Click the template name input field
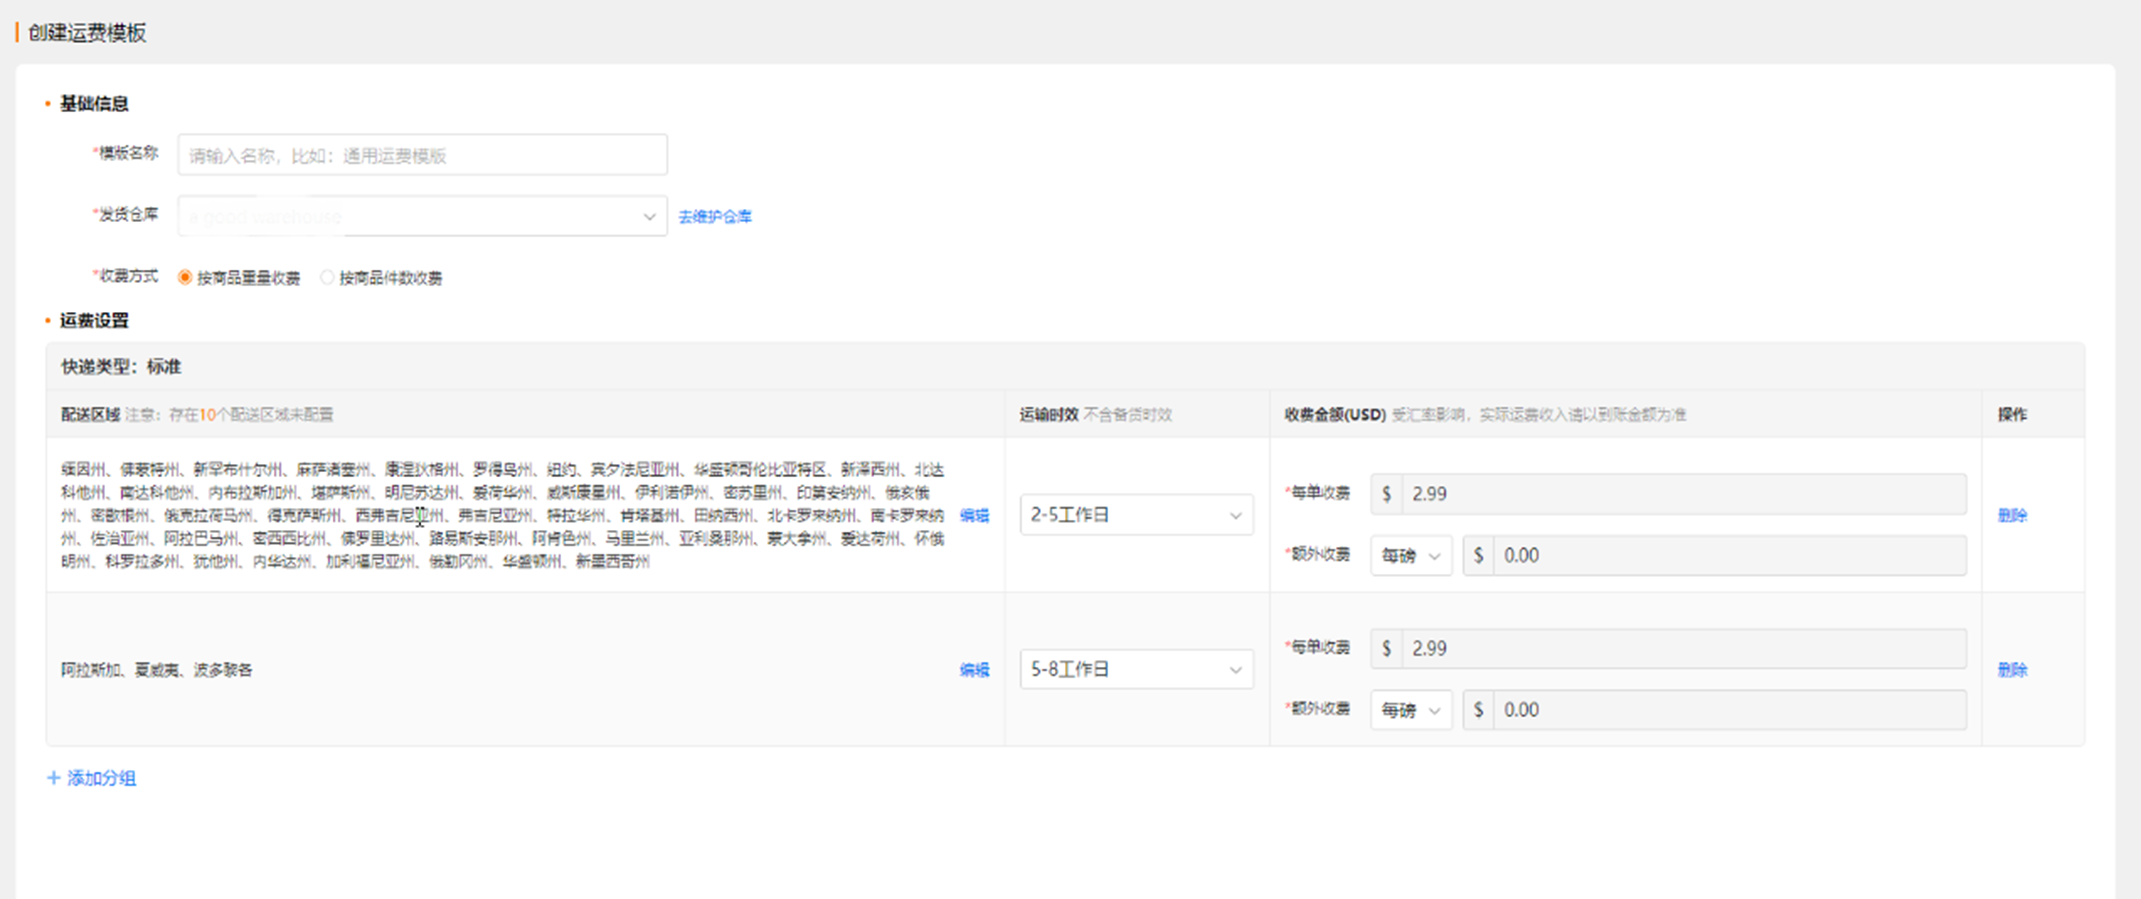Screen dimensions: 2141x899 point(422,155)
